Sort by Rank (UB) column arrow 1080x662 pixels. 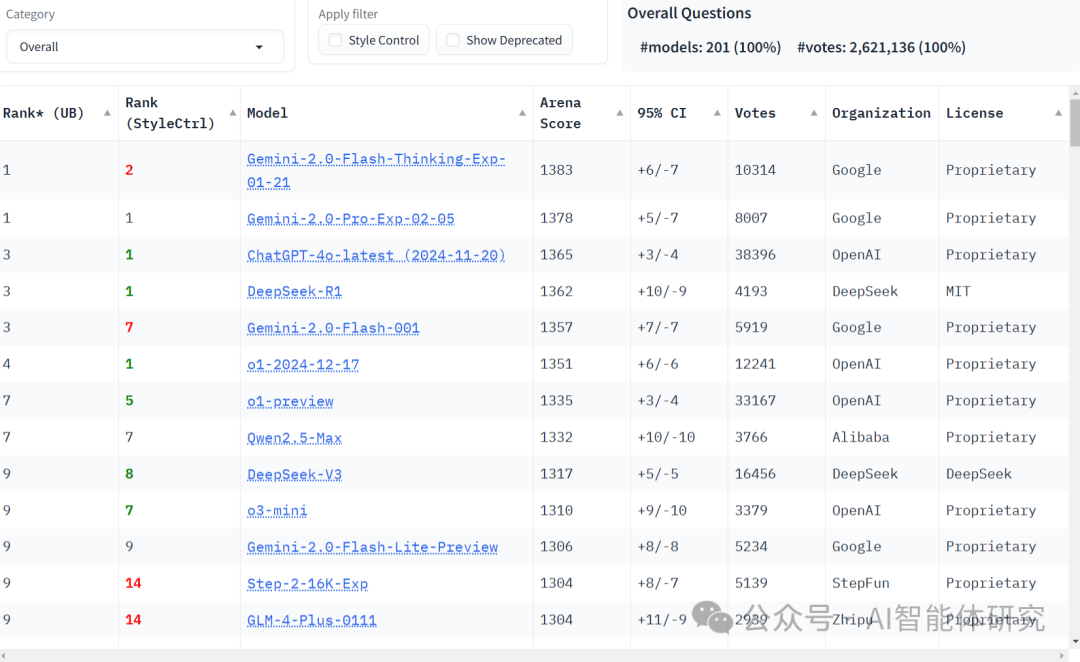(107, 113)
